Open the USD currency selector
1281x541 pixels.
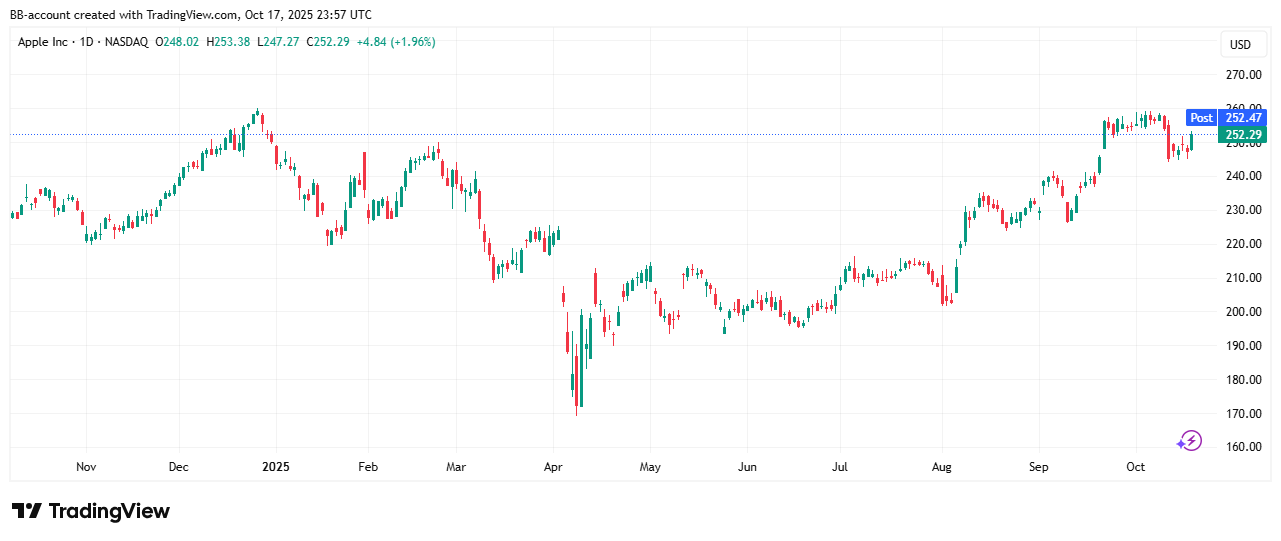click(1240, 45)
